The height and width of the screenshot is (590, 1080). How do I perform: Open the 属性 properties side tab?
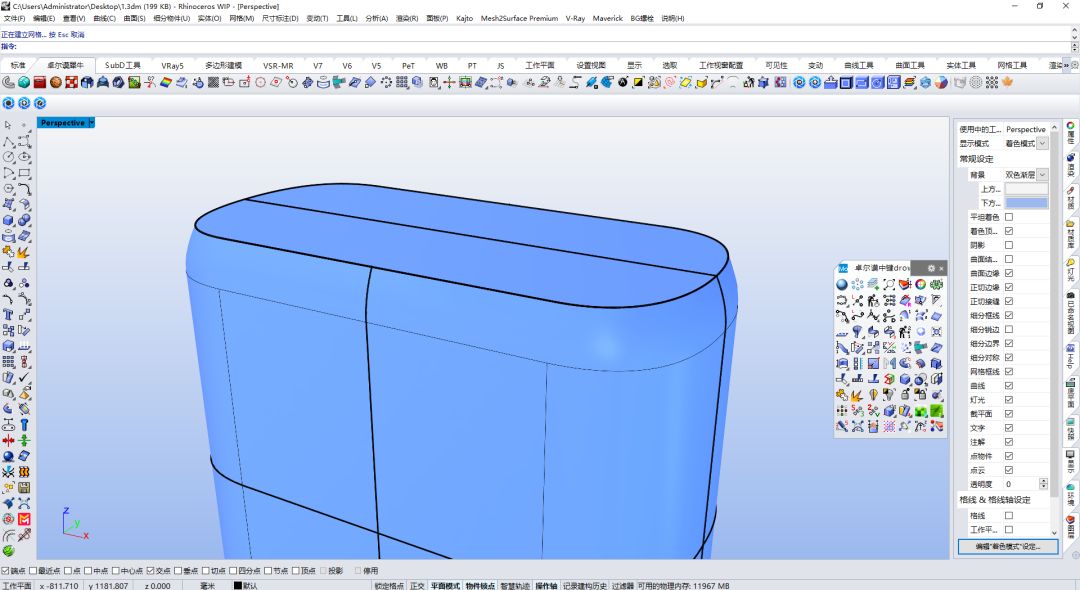[1071, 134]
